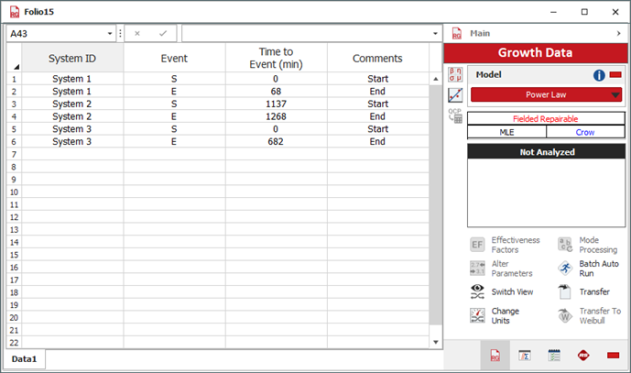The image size is (631, 373).
Task: Click the MLE analysis method option
Action: 507,132
